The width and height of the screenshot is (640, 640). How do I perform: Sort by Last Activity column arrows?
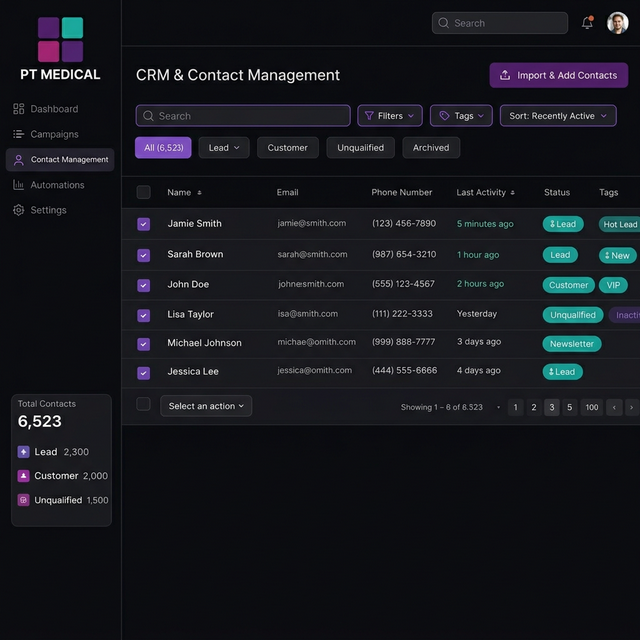tap(513, 193)
